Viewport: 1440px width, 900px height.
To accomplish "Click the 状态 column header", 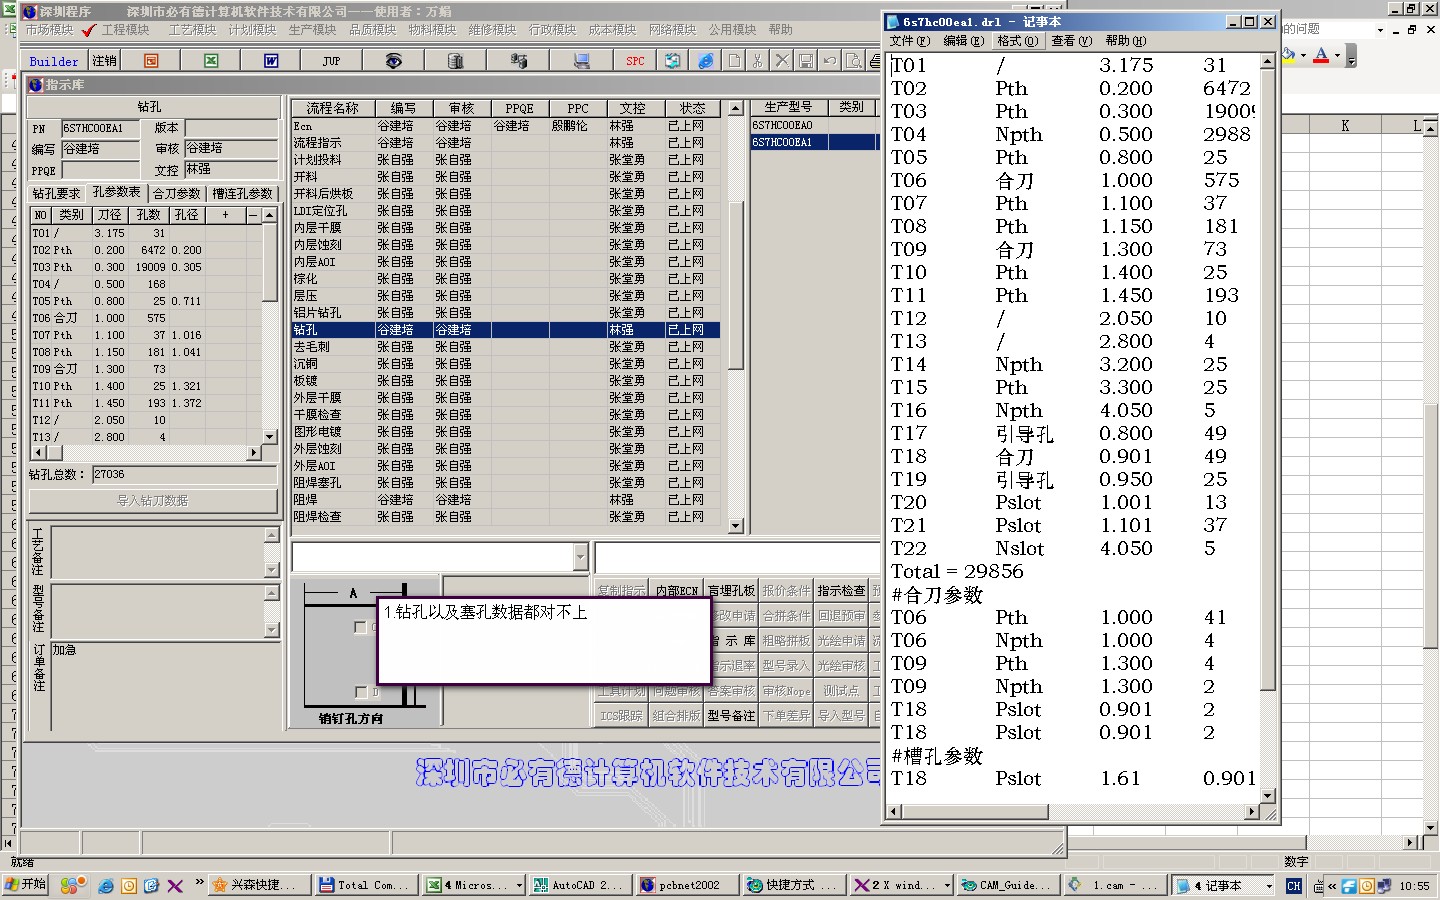I will point(693,108).
